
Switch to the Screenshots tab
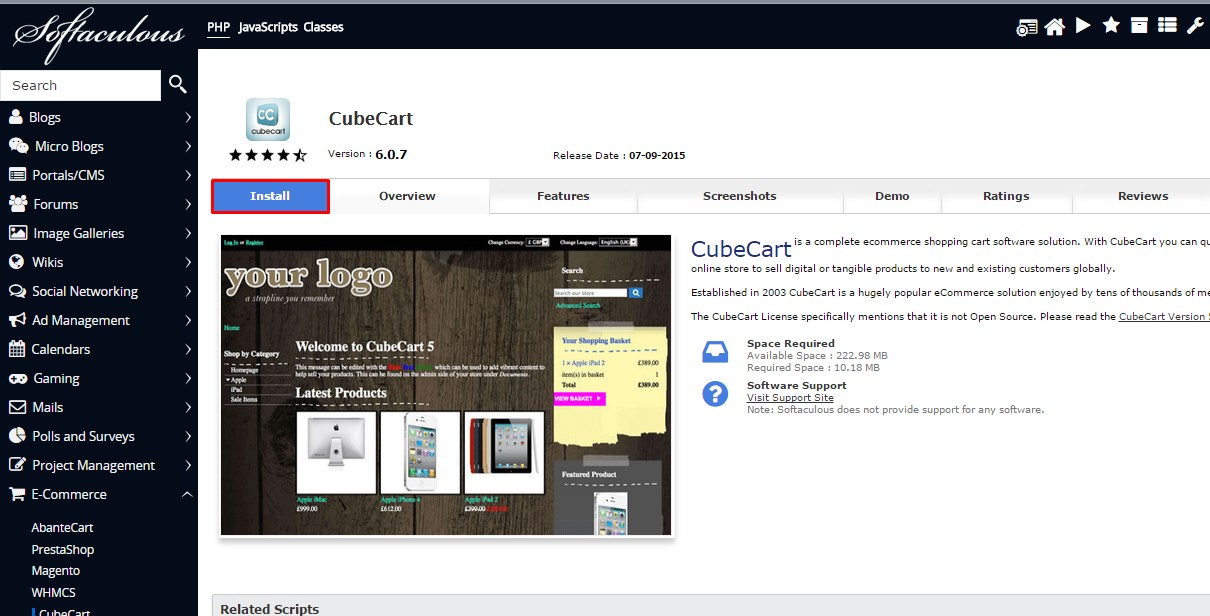coord(740,196)
